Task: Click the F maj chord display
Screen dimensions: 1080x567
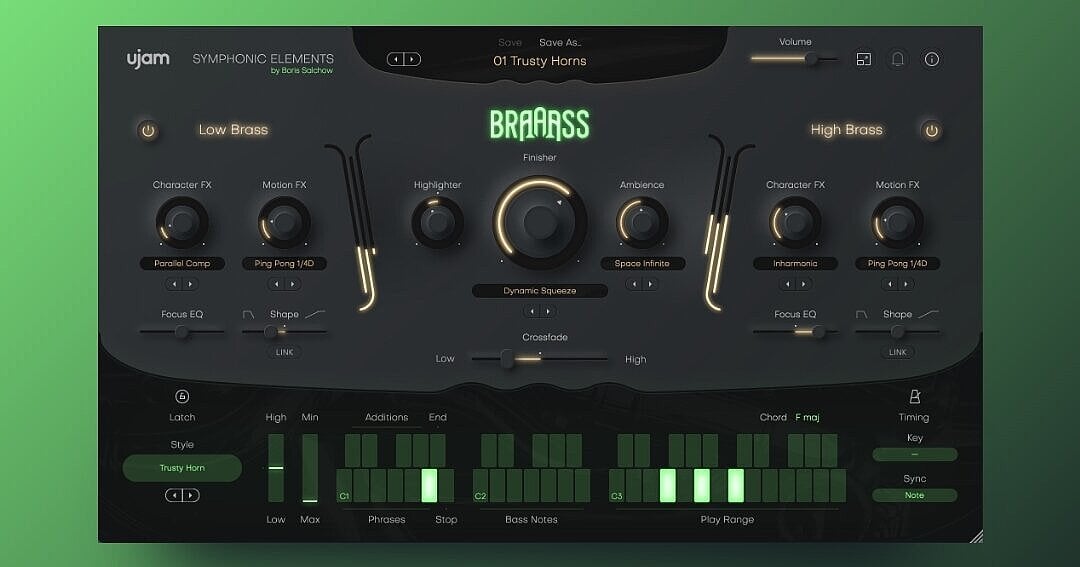Action: 807,417
